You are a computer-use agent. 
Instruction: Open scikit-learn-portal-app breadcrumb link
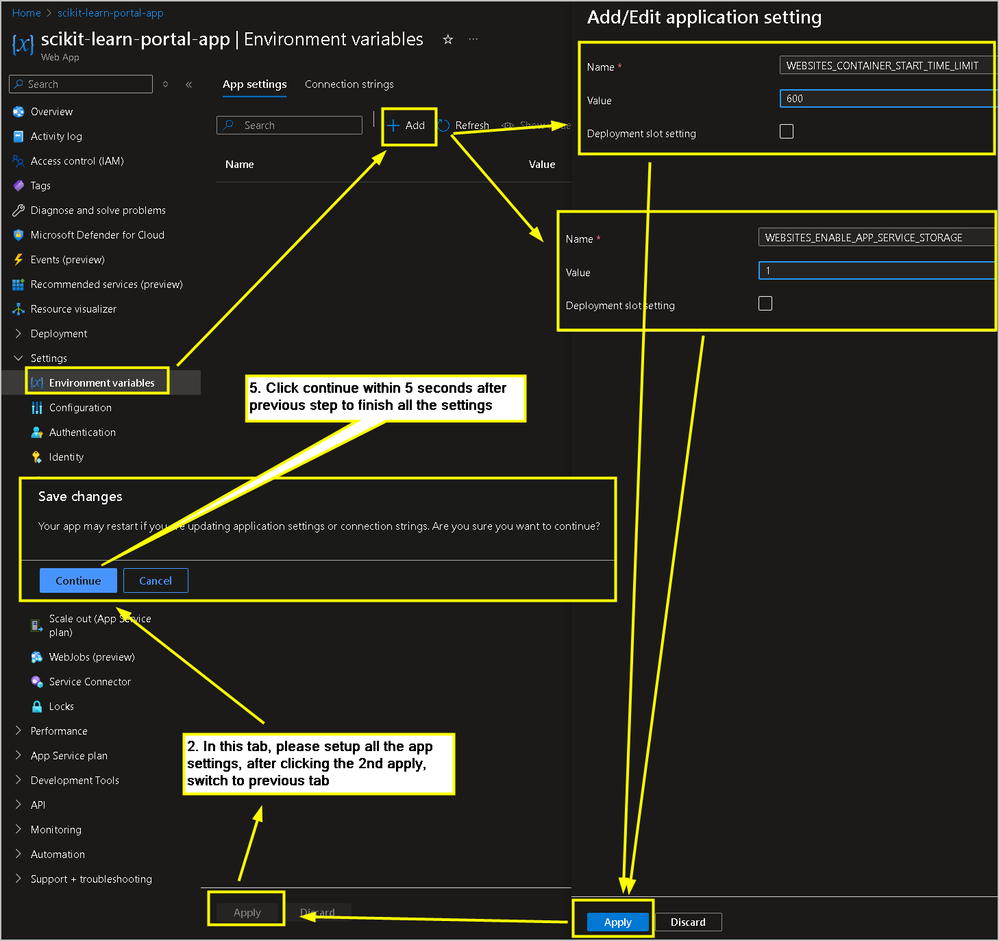pos(110,13)
